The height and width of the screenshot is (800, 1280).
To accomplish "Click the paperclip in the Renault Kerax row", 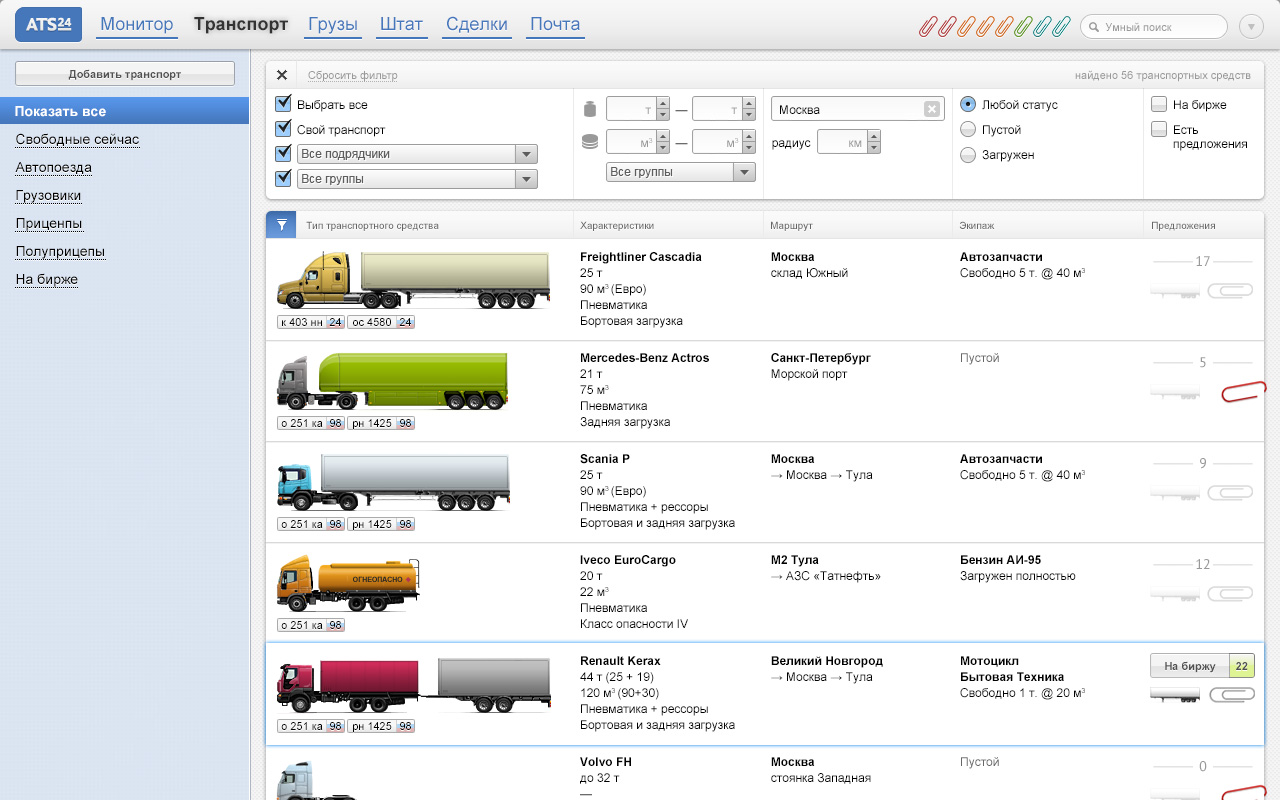I will point(1230,695).
